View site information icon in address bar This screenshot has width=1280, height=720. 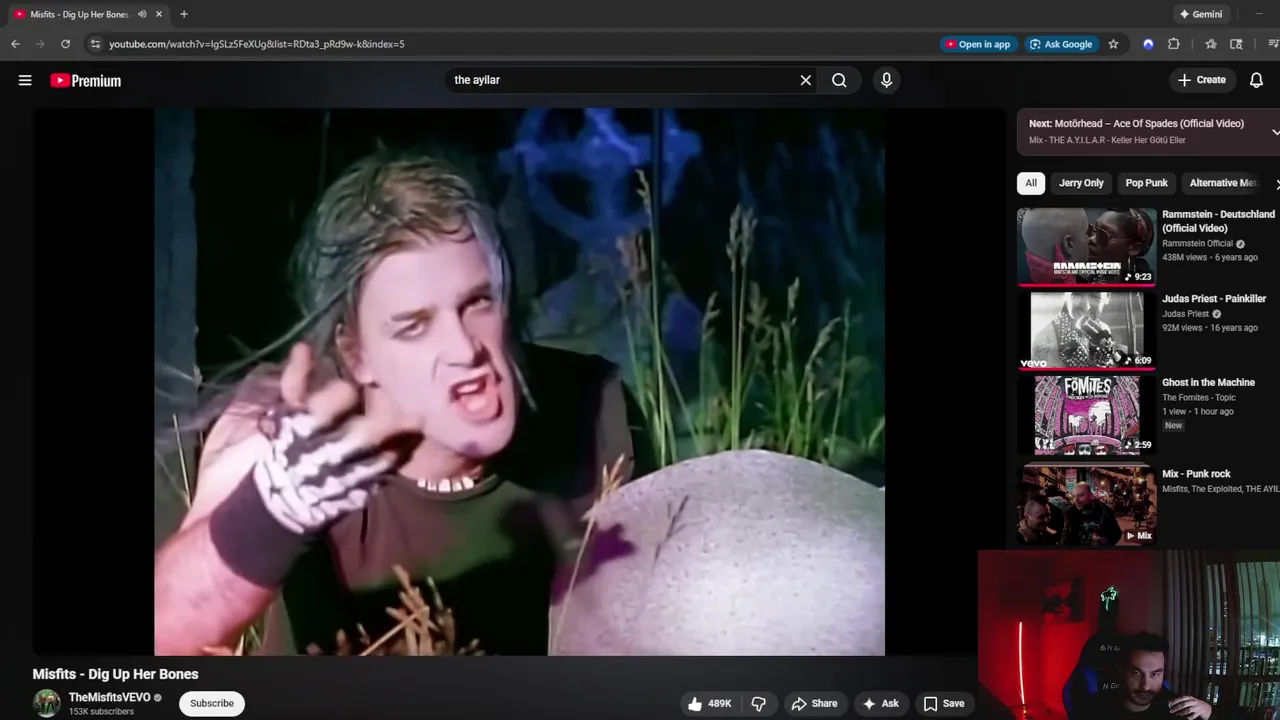pos(95,44)
